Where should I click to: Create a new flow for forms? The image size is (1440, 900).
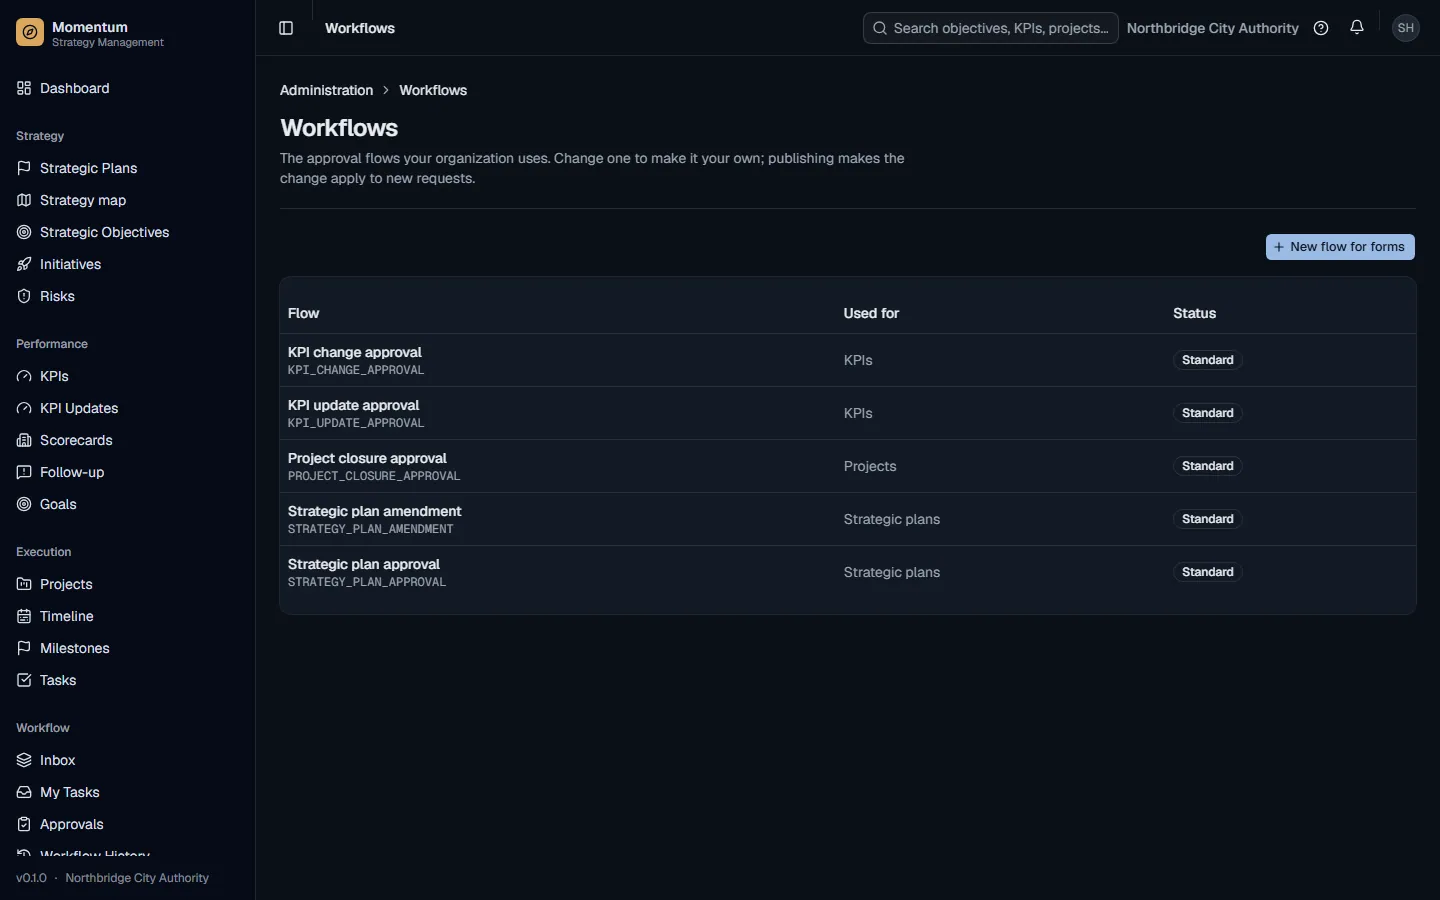pyautogui.click(x=1340, y=247)
